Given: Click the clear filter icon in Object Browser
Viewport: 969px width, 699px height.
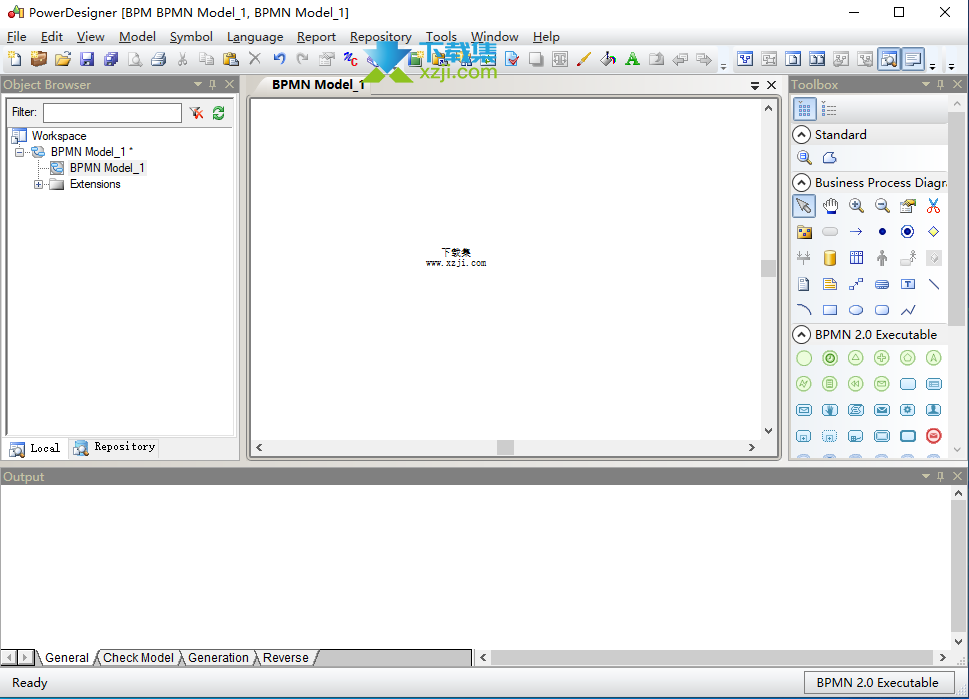Looking at the screenshot, I should tap(197, 112).
